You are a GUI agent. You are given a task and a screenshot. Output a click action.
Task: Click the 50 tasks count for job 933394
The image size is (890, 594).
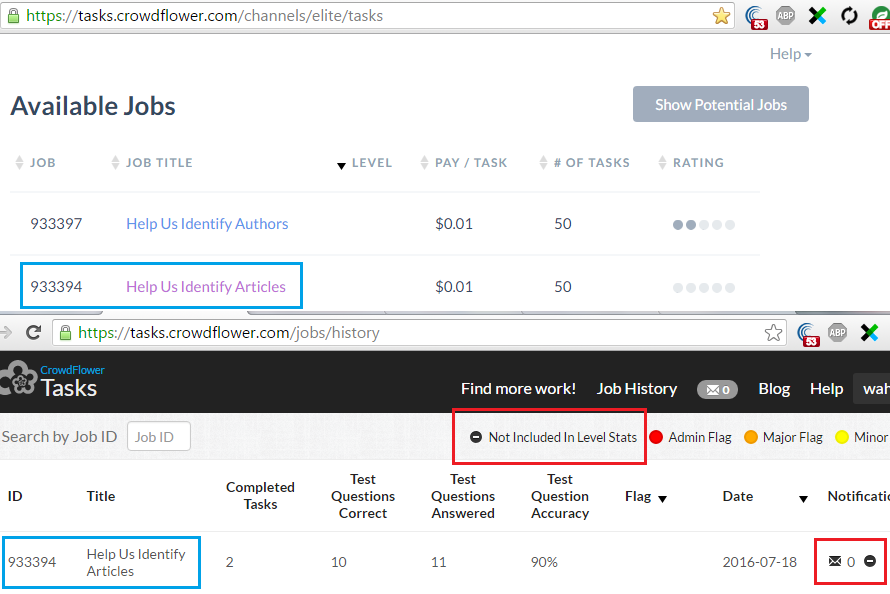tap(563, 287)
